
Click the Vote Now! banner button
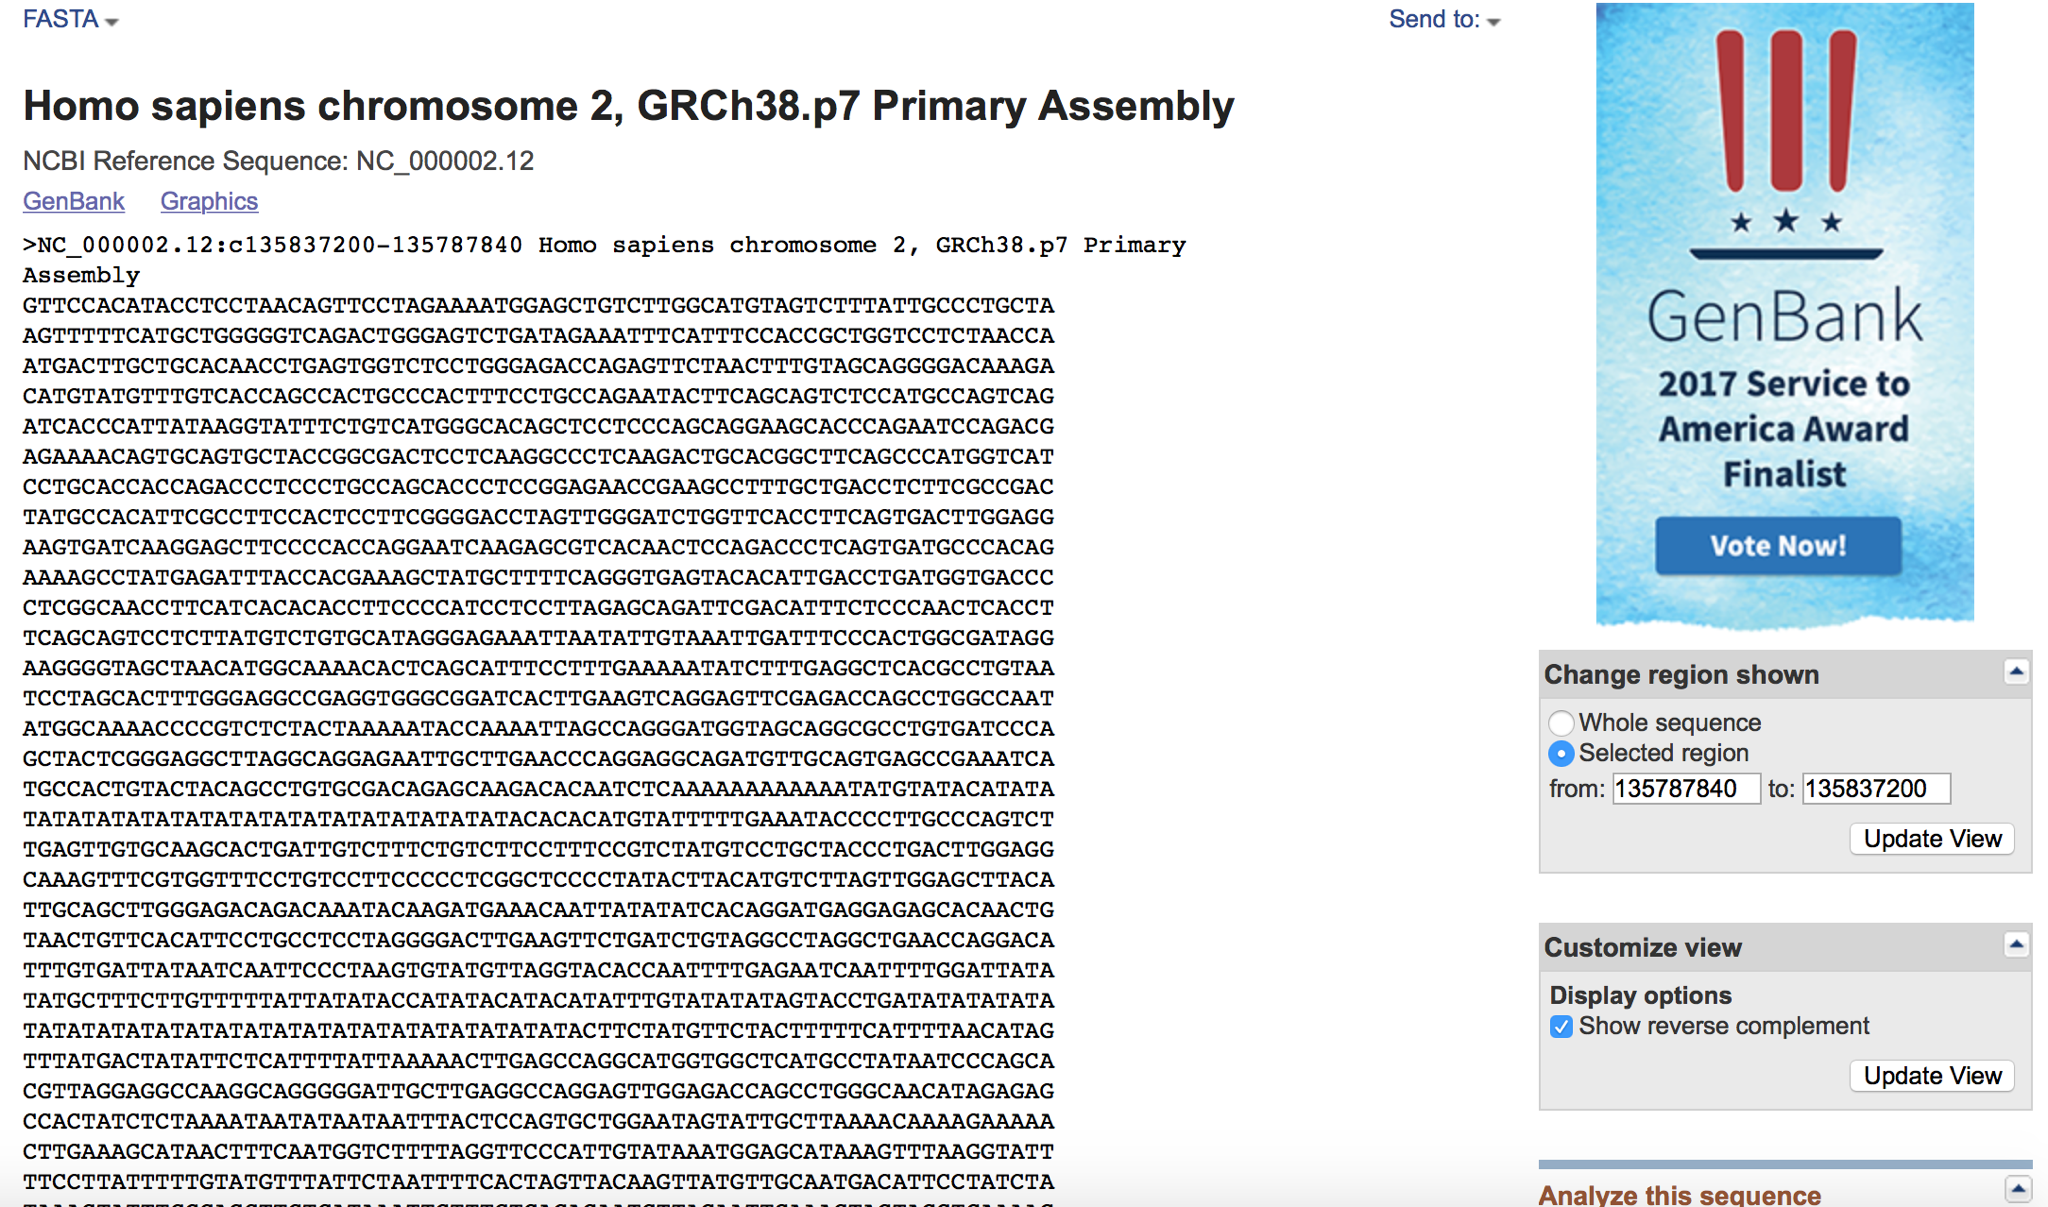coord(1777,546)
